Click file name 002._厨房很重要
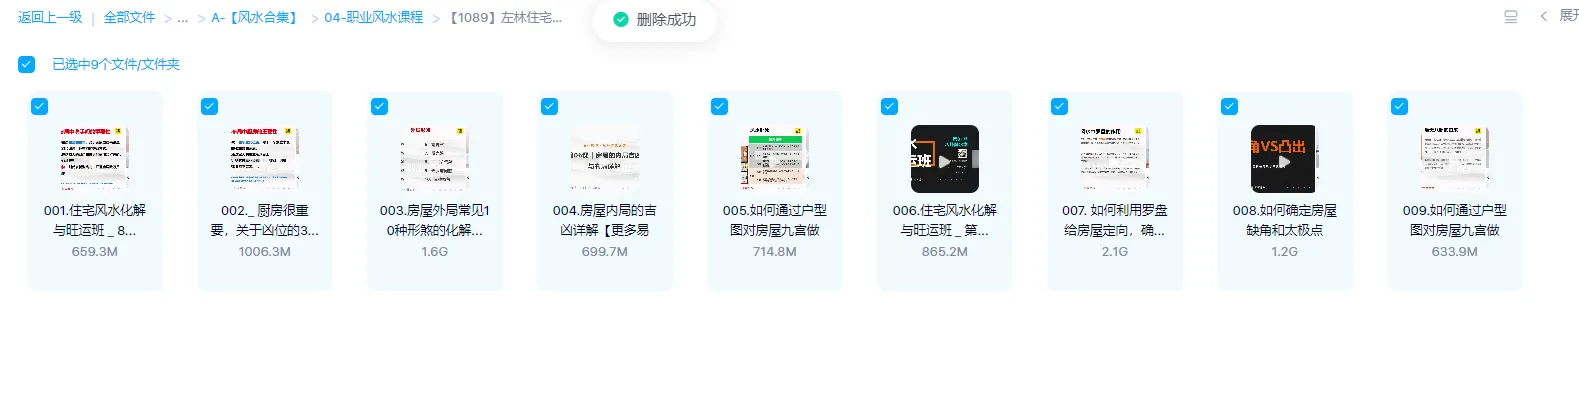This screenshot has width=1579, height=399. [x=265, y=220]
